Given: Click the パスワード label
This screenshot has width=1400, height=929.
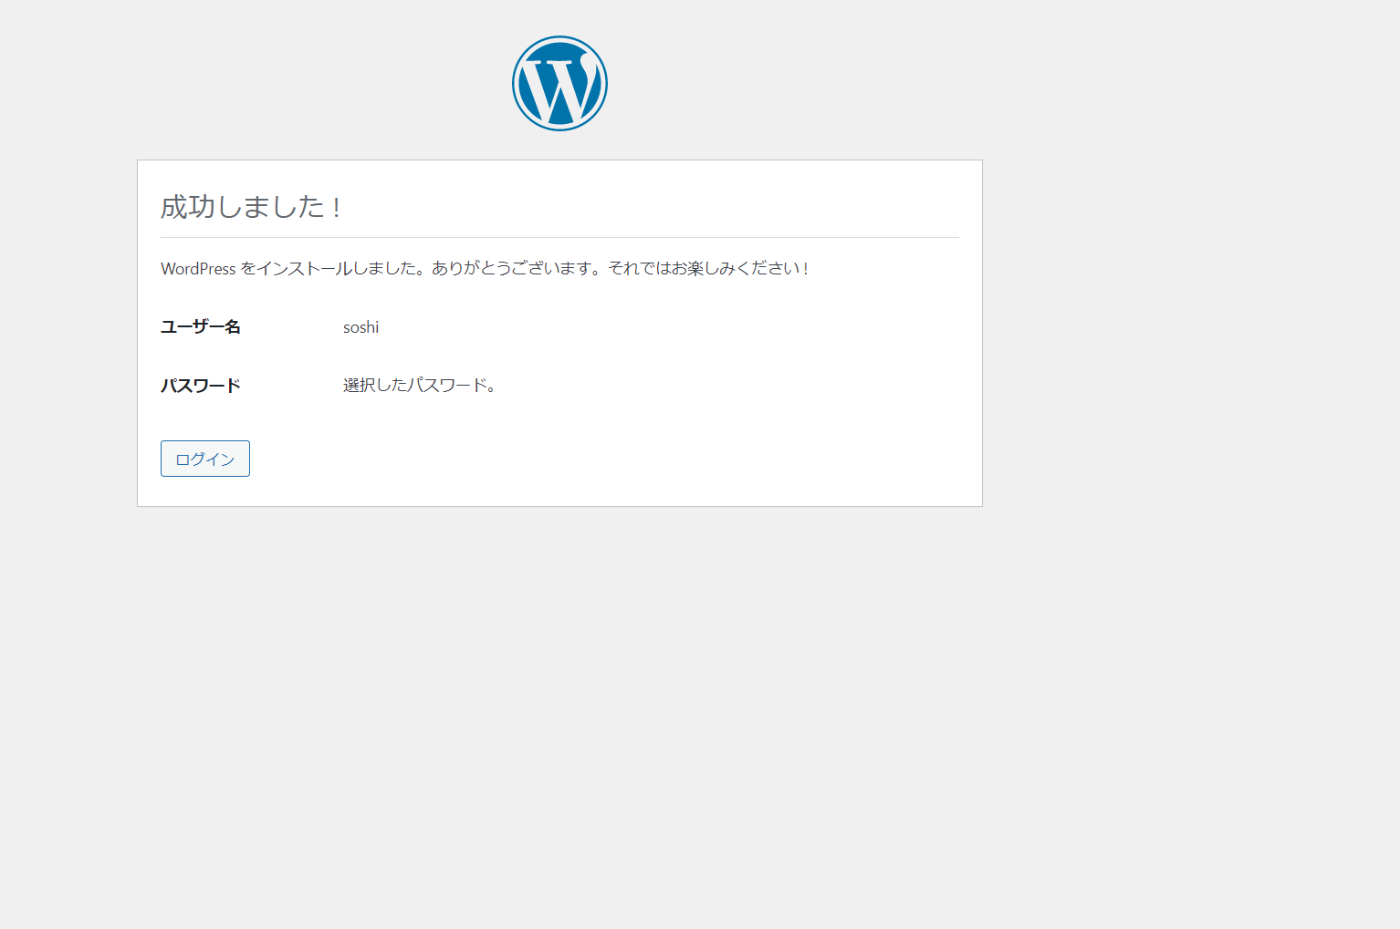Looking at the screenshot, I should pyautogui.click(x=201, y=385).
